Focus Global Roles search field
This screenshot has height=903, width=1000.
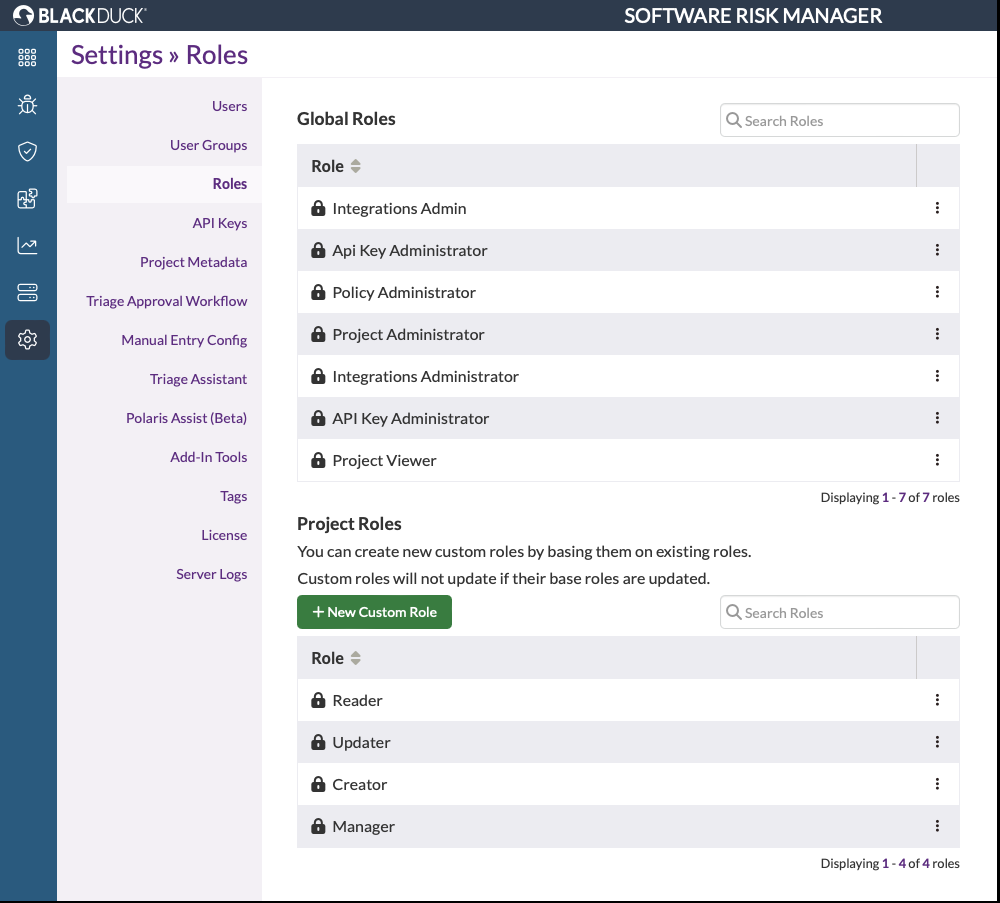click(x=839, y=121)
